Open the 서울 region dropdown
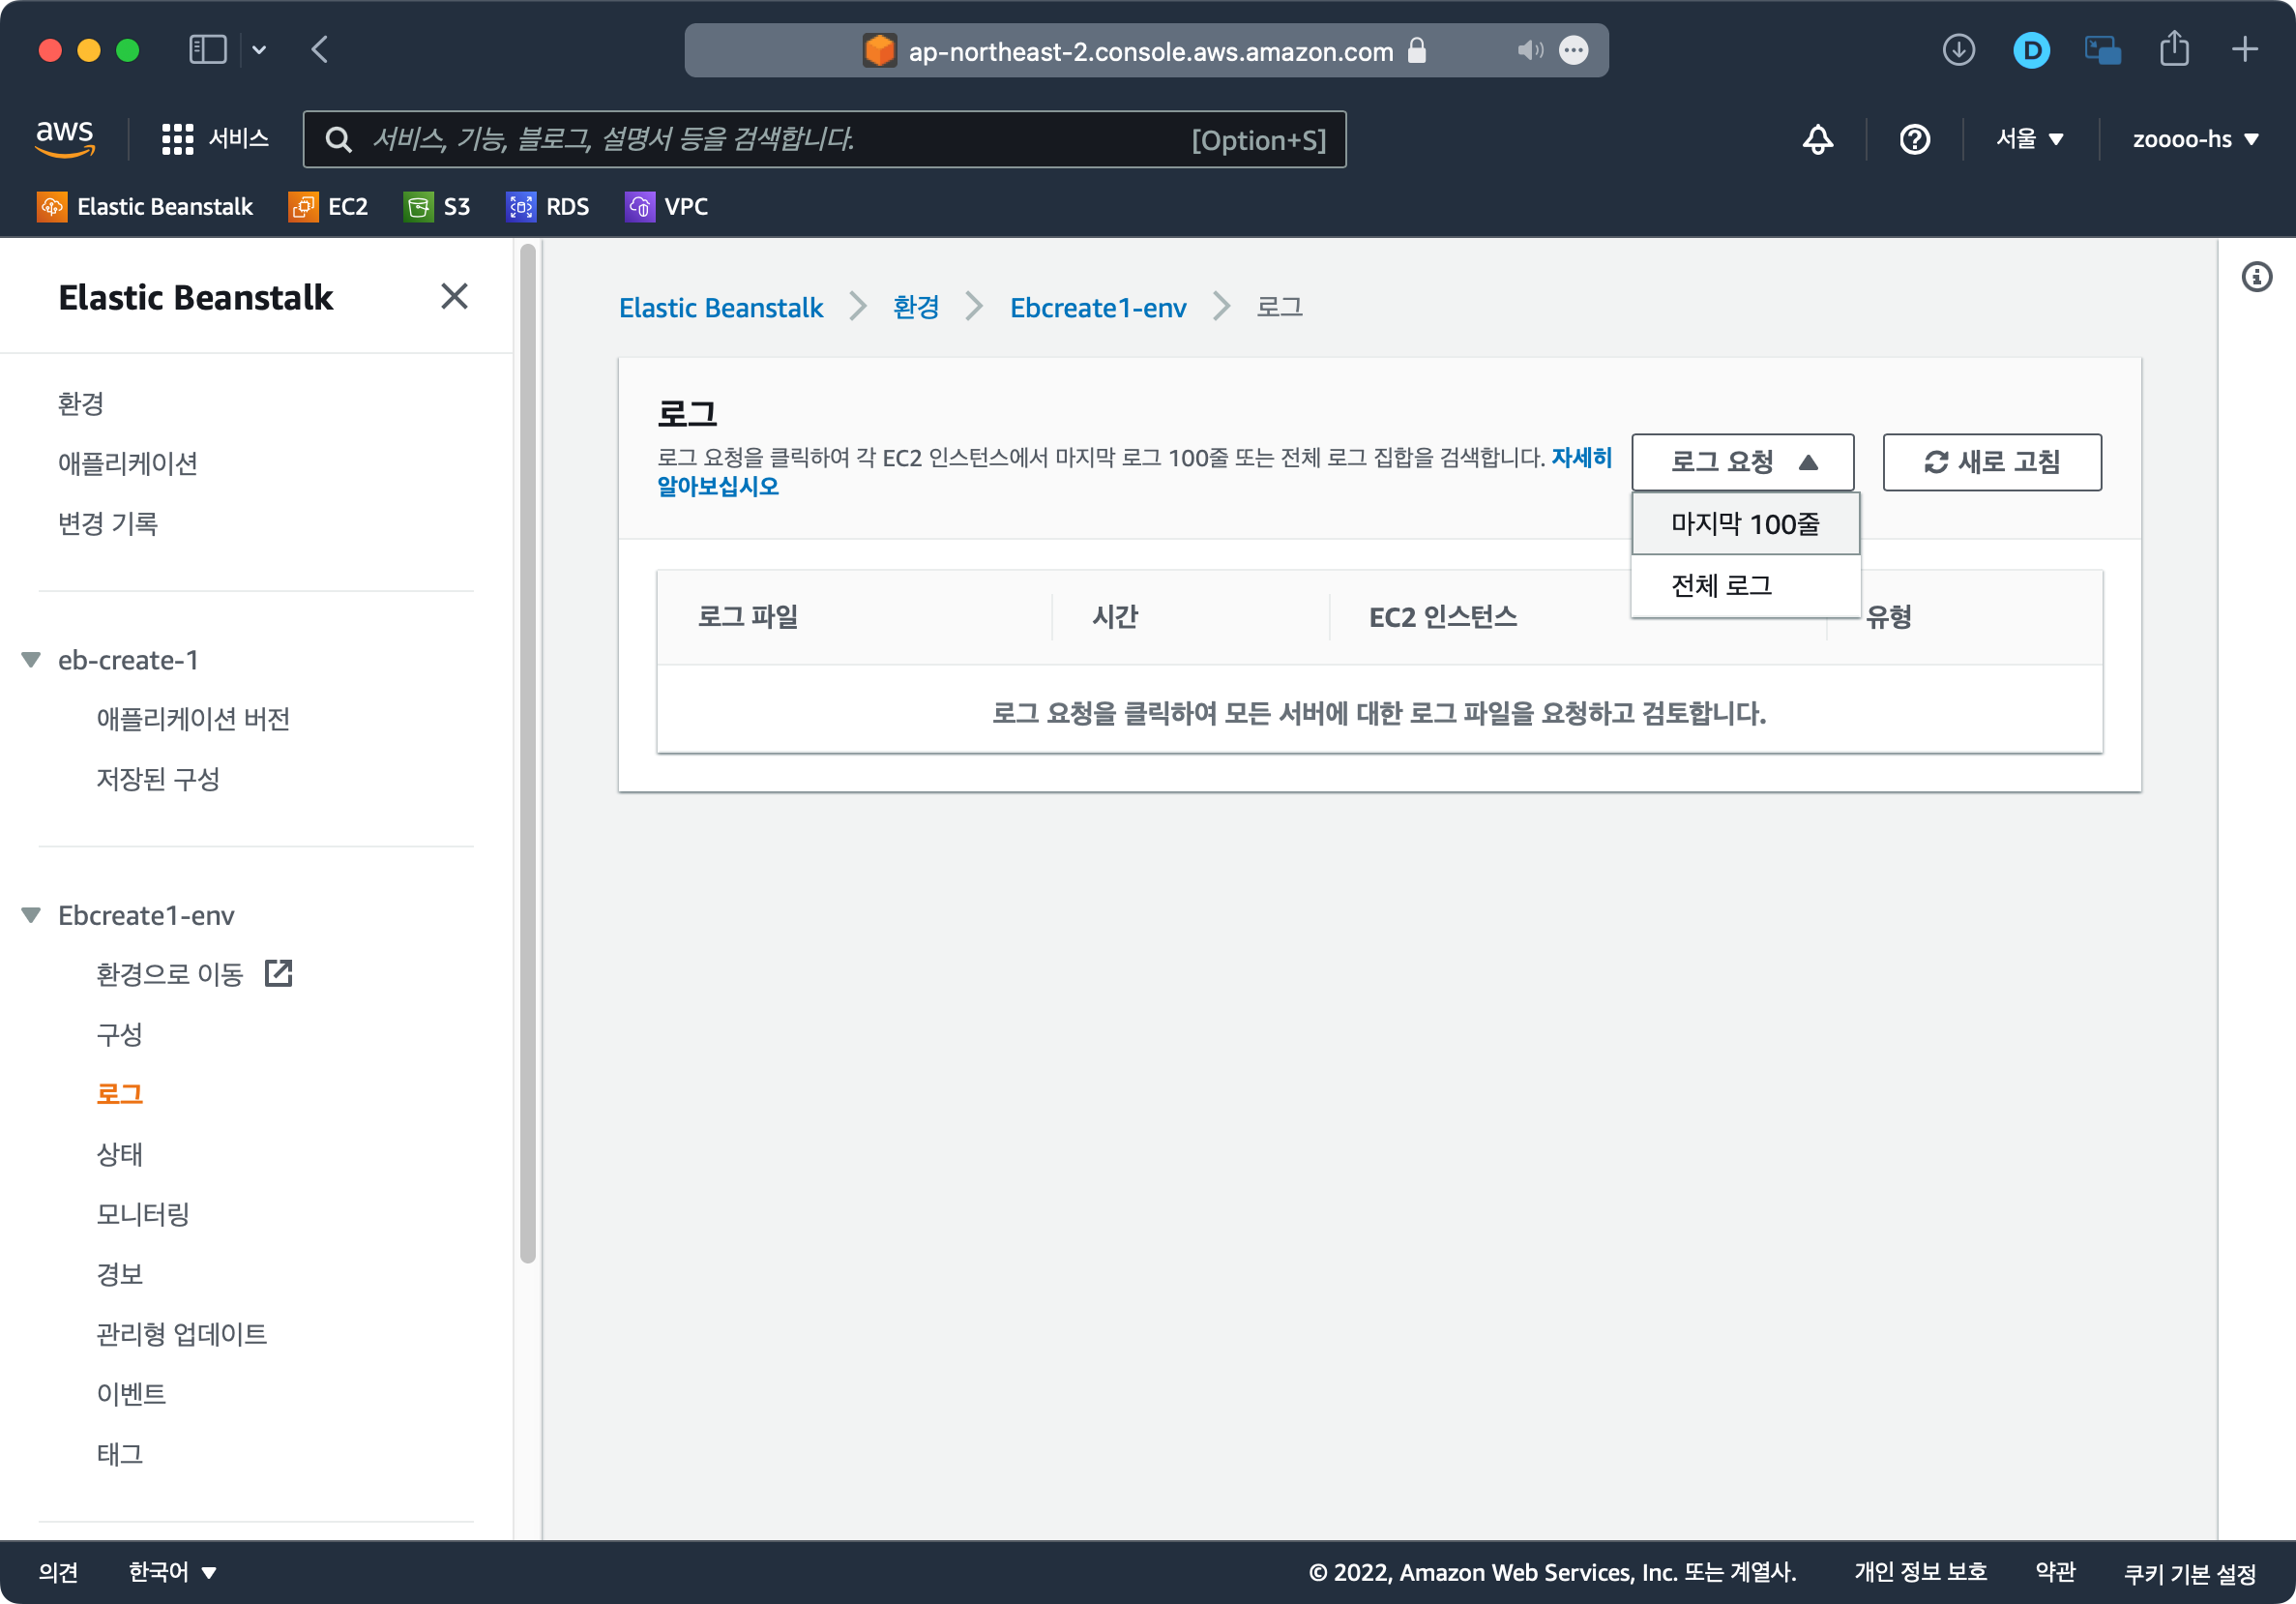Screen dimensions: 2296x1604 2030,139
